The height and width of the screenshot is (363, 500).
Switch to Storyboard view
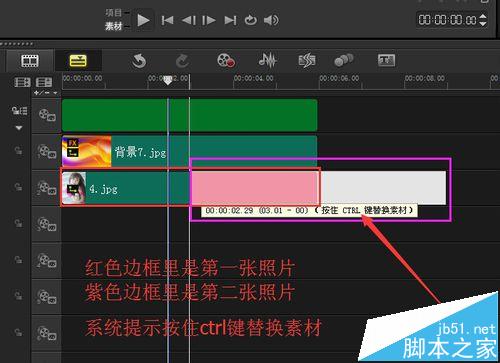[x=30, y=61]
